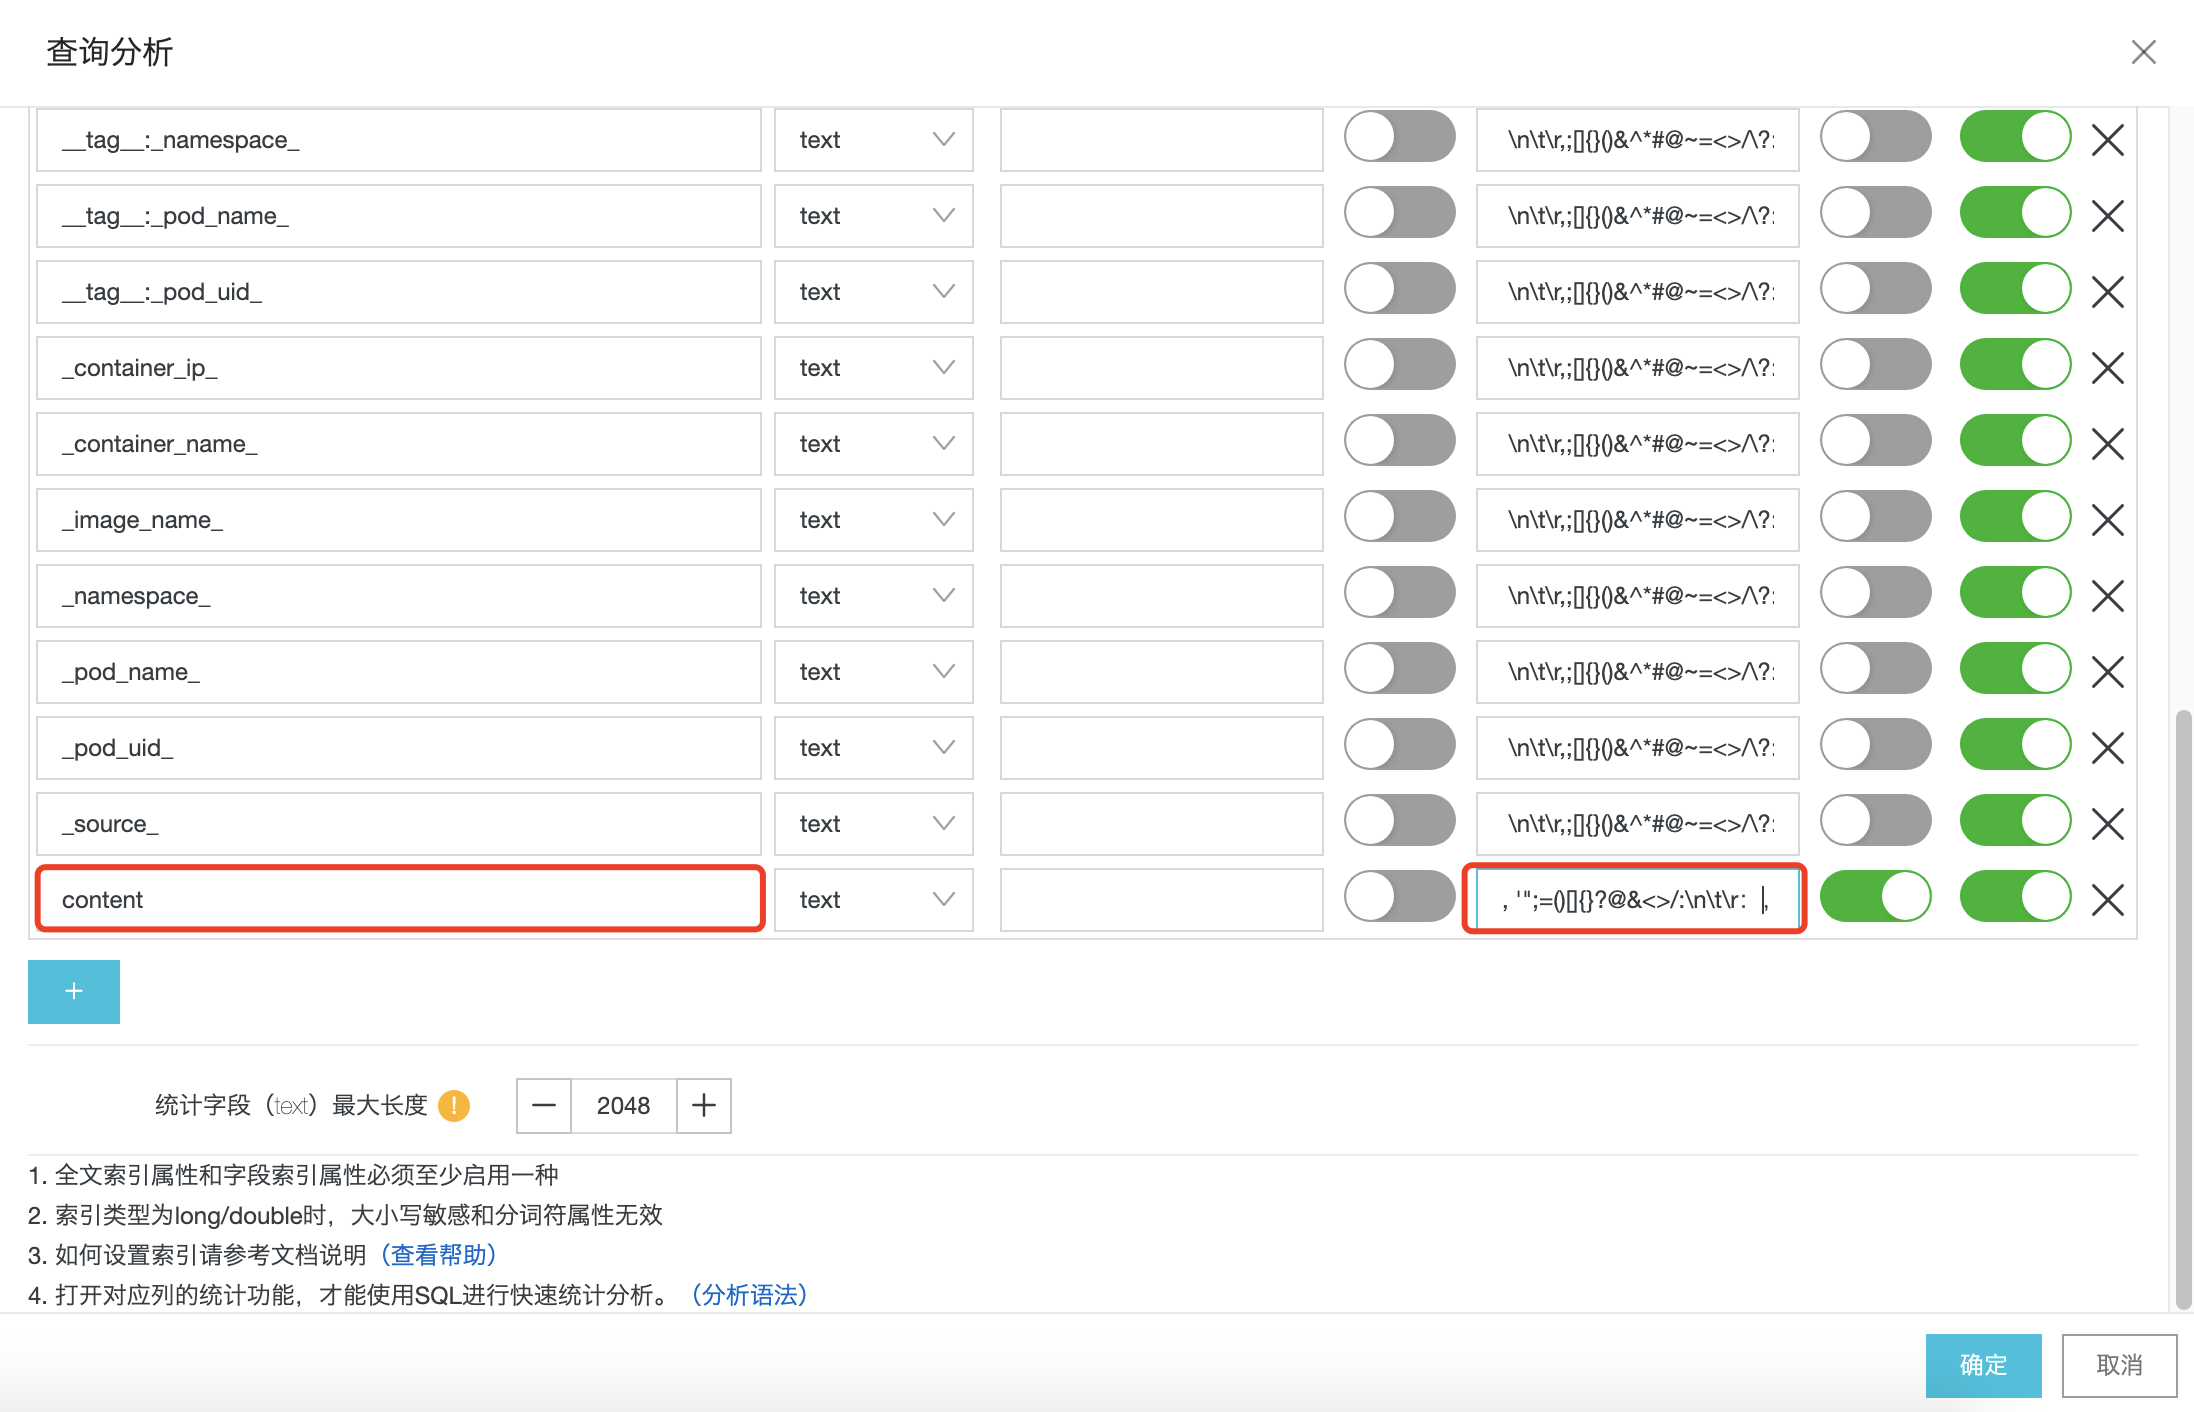Turn off statistics for _image_name_

(x=2014, y=516)
